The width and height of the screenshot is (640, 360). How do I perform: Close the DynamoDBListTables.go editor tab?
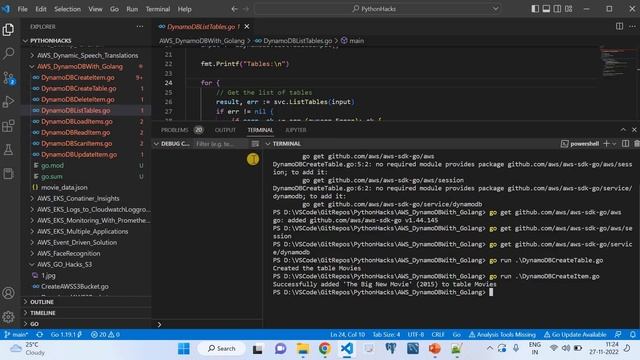click(247, 27)
